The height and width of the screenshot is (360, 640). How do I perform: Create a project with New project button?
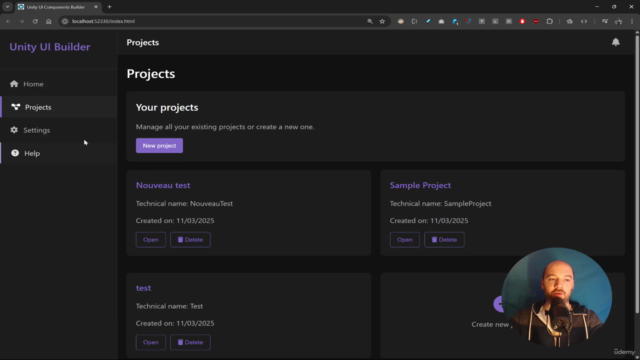[159, 145]
